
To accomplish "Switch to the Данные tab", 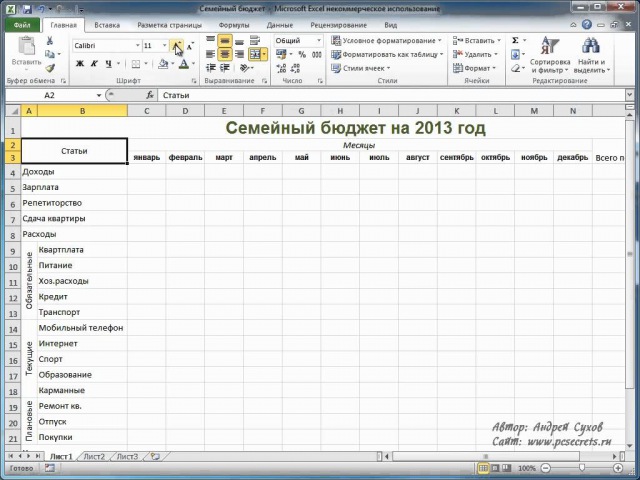I will pos(280,25).
